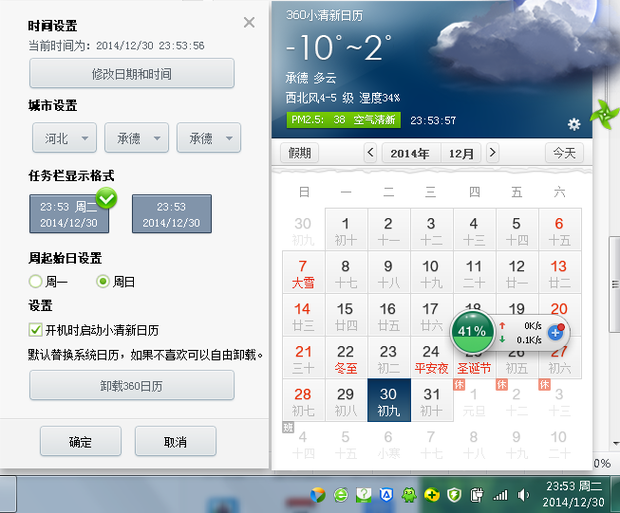Choose taskbar format with weekday 周二

(x=69, y=214)
